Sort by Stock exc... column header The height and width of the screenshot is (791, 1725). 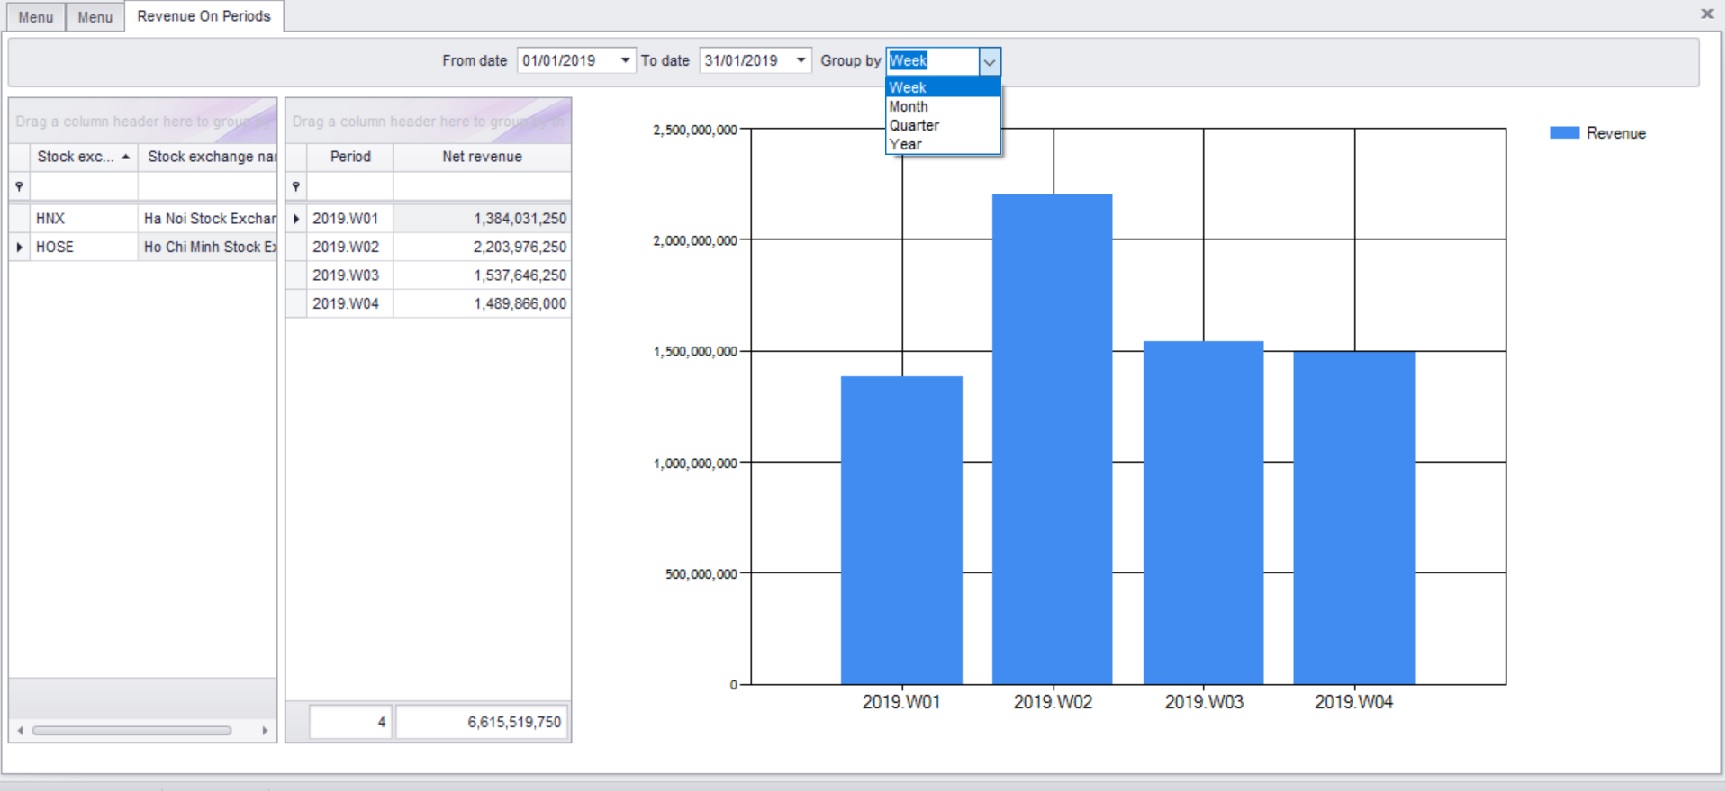tap(83, 157)
